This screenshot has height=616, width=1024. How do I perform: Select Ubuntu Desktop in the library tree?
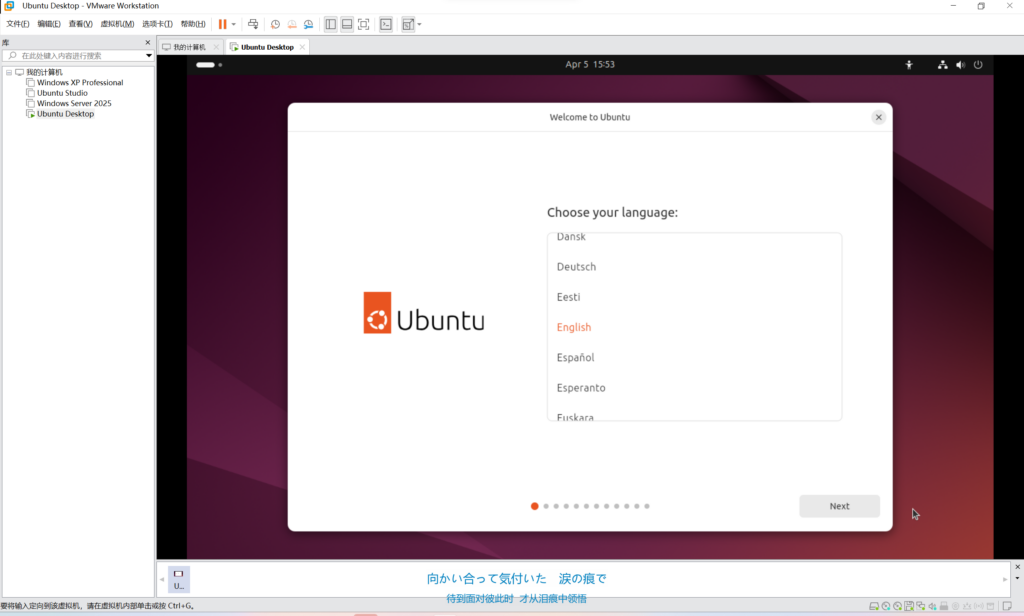65,114
